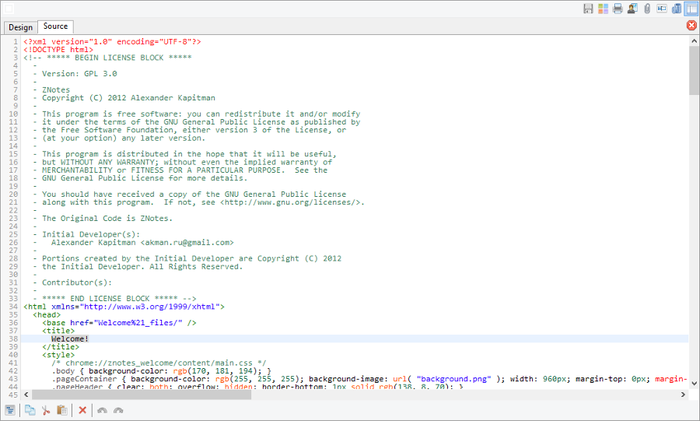Click the xml version declaration line
700x421 pixels.
112,42
